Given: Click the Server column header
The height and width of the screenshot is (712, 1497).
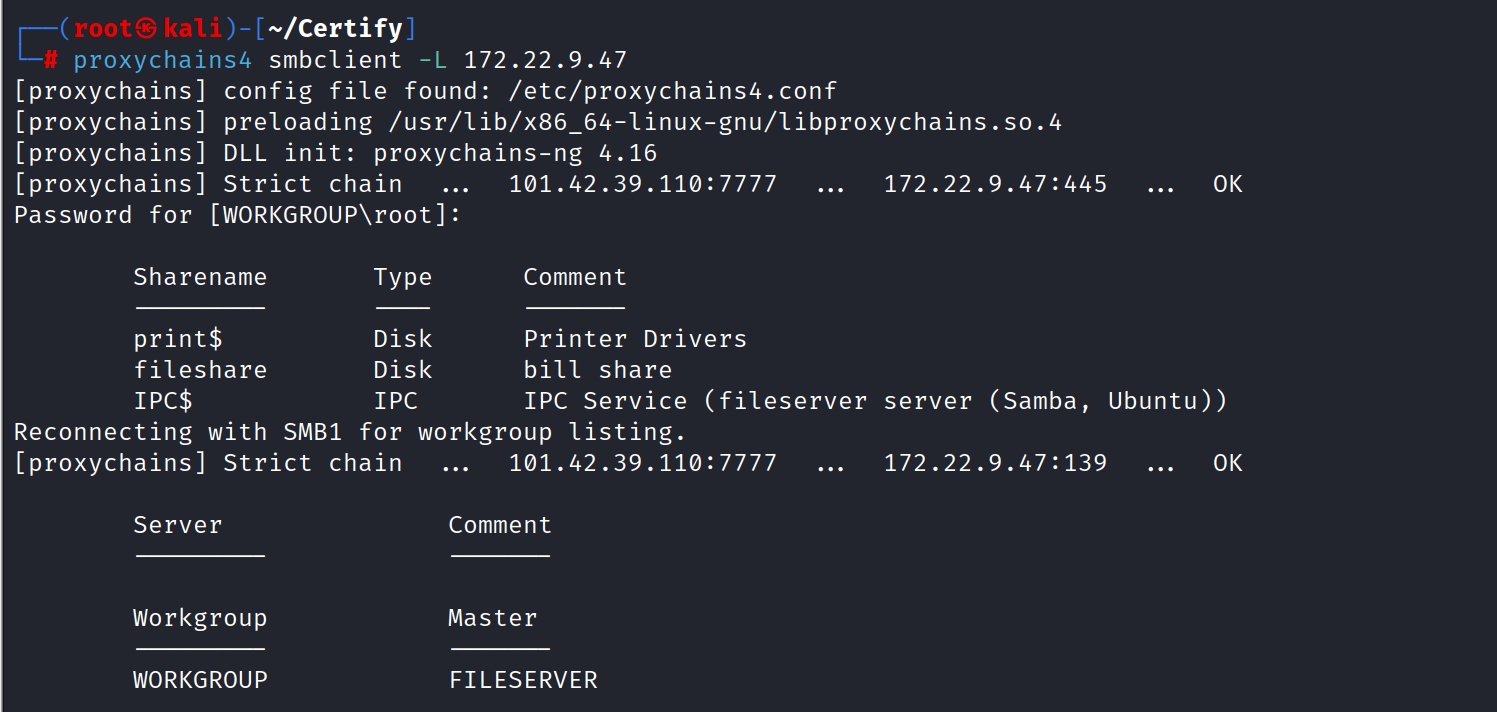Looking at the screenshot, I should 178,525.
